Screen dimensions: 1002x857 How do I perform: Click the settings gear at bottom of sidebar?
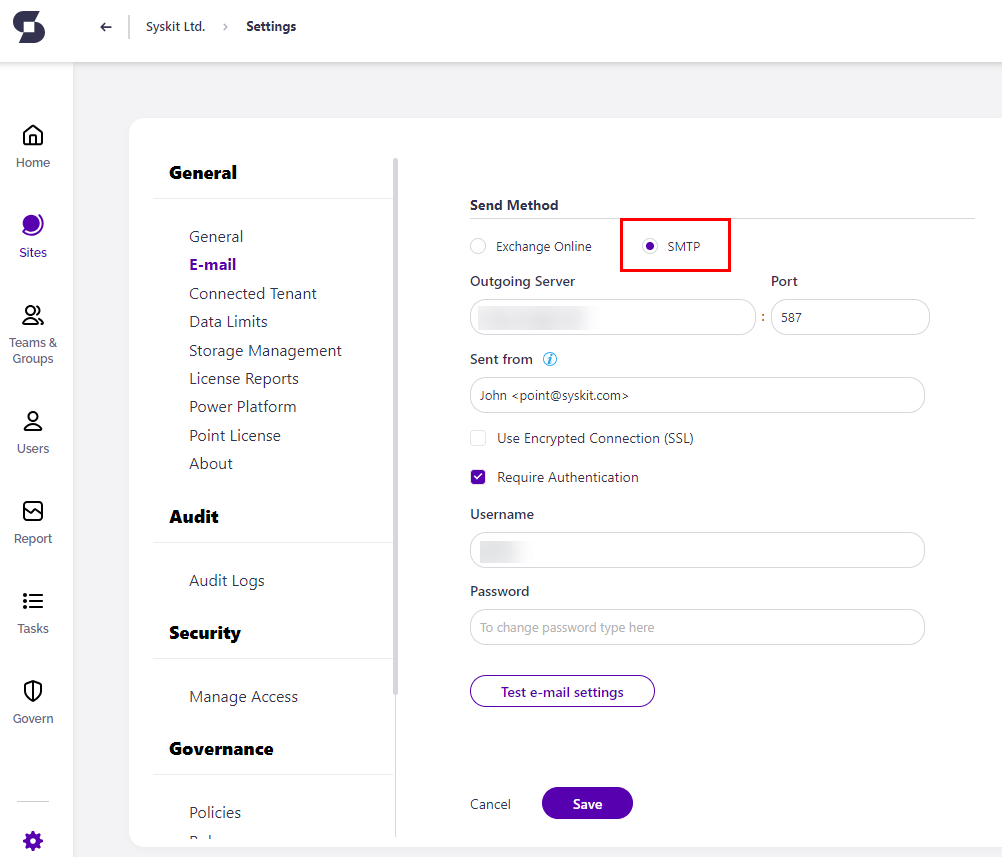[33, 841]
